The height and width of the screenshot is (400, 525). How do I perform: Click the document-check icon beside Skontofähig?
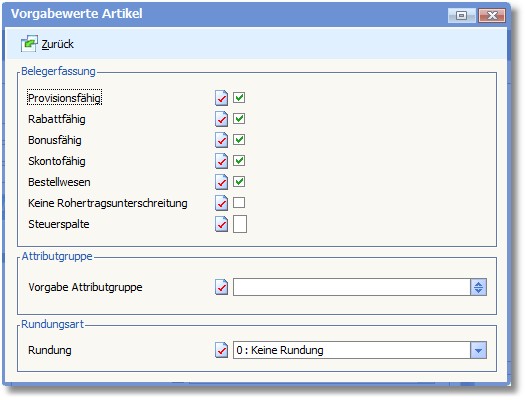[221, 161]
